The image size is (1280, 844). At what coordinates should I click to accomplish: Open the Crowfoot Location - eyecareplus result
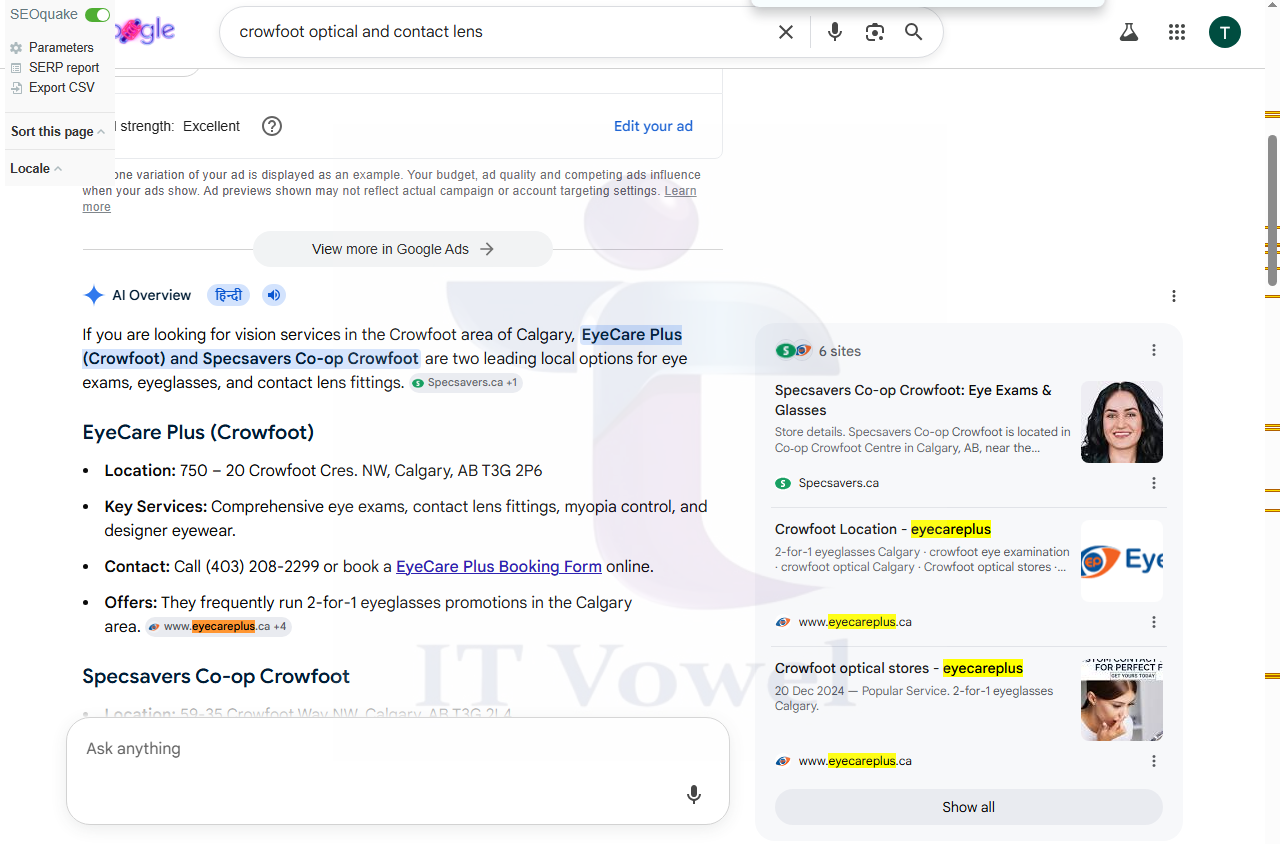[x=883, y=529]
